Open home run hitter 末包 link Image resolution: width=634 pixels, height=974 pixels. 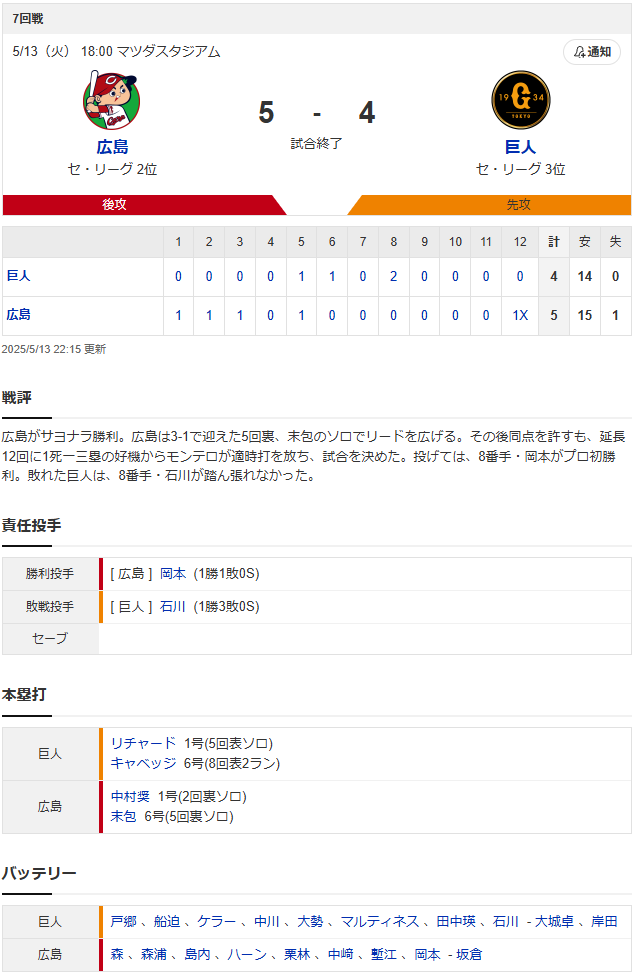[124, 816]
